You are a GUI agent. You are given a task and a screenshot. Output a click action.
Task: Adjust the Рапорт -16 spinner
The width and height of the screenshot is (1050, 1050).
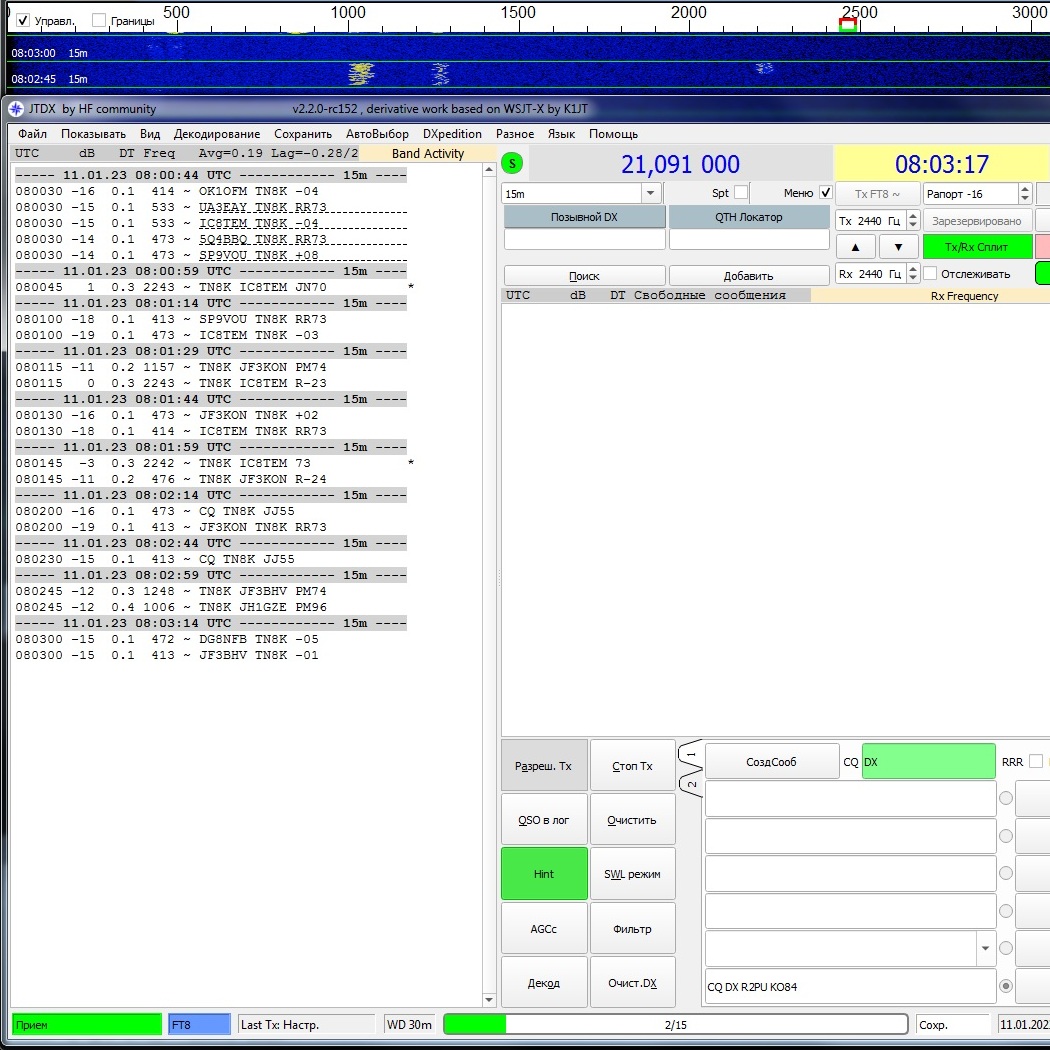coord(1025,194)
